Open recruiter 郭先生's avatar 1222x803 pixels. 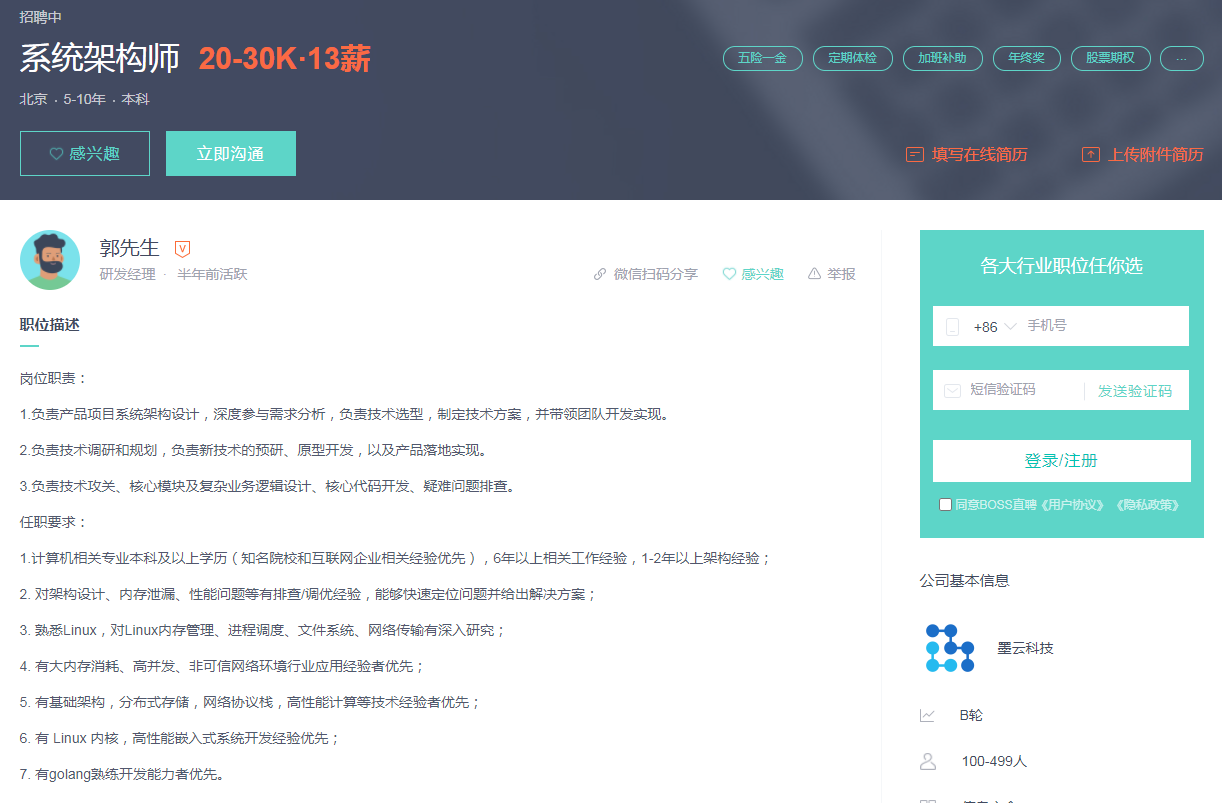click(50, 260)
